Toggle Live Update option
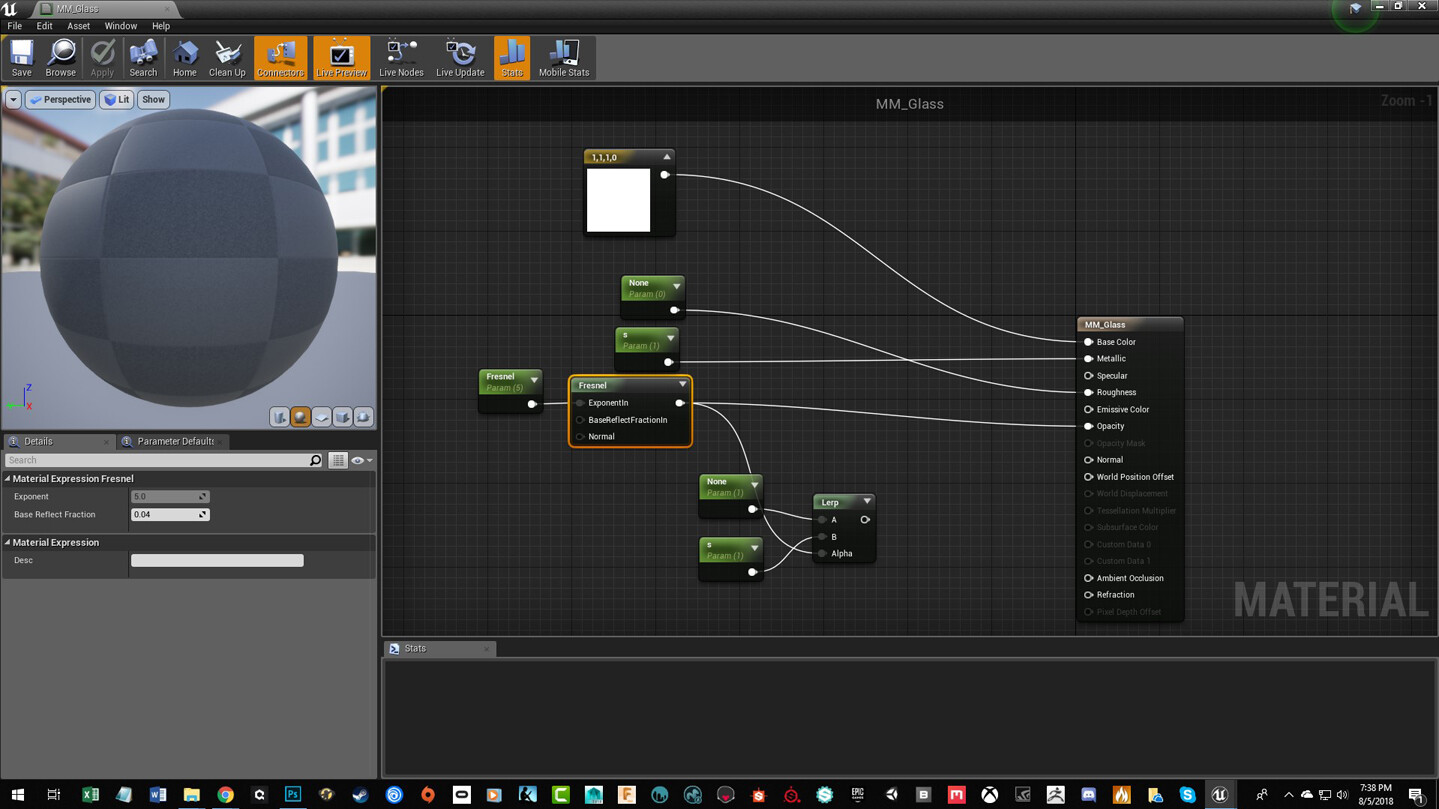The height and width of the screenshot is (809, 1439). 460,59
